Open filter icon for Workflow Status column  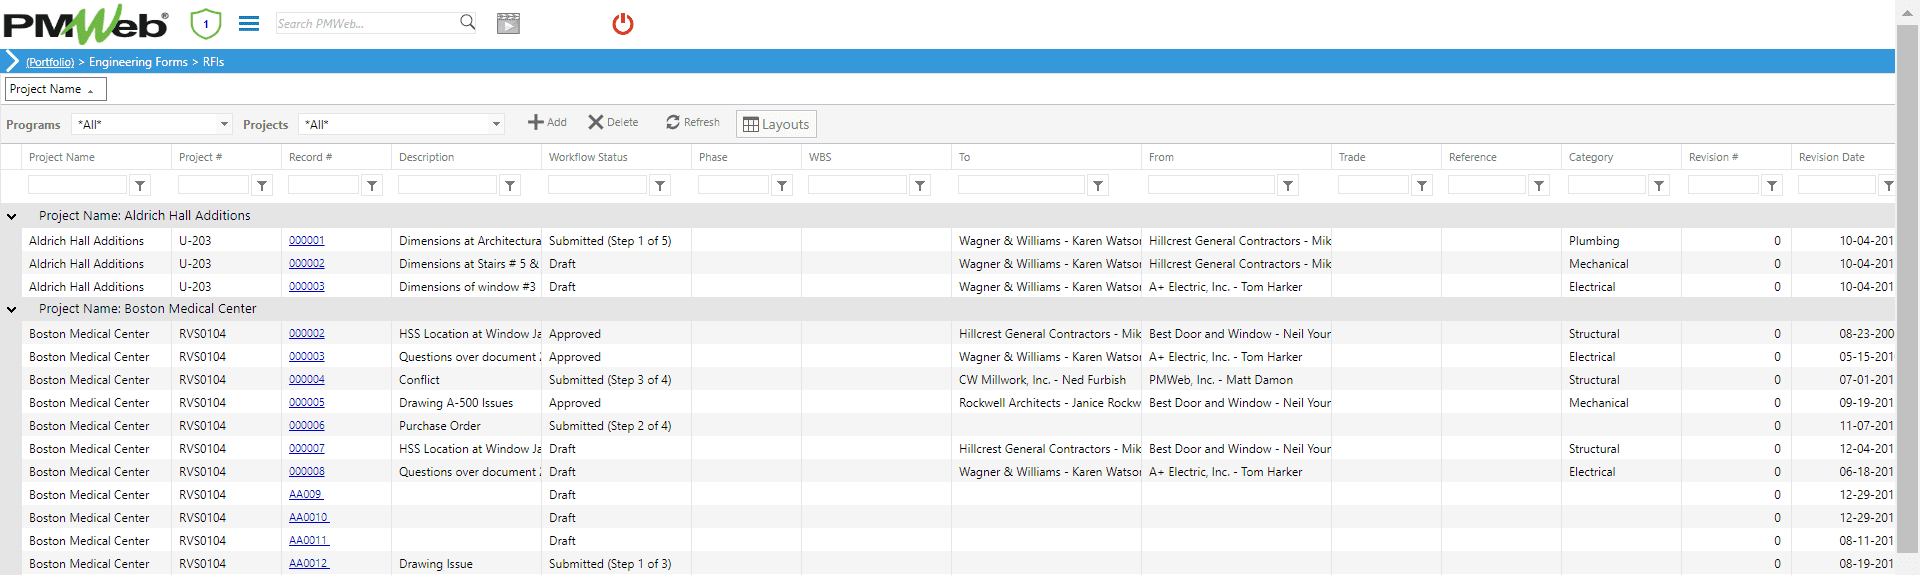tap(660, 185)
